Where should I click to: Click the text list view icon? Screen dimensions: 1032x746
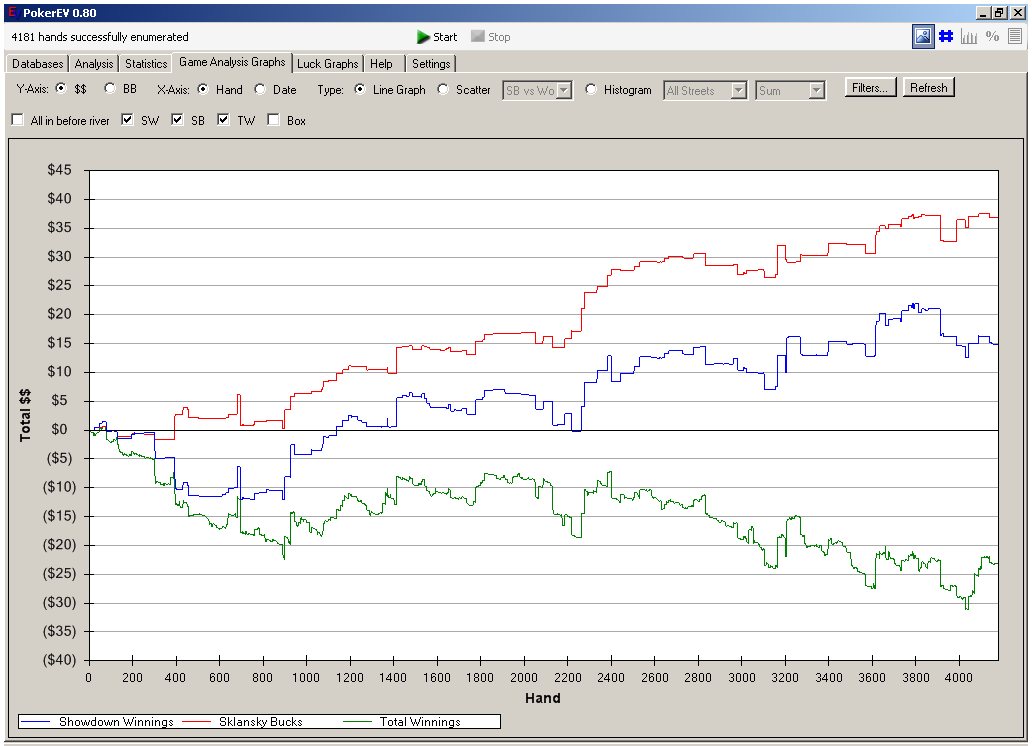pyautogui.click(x=1015, y=37)
